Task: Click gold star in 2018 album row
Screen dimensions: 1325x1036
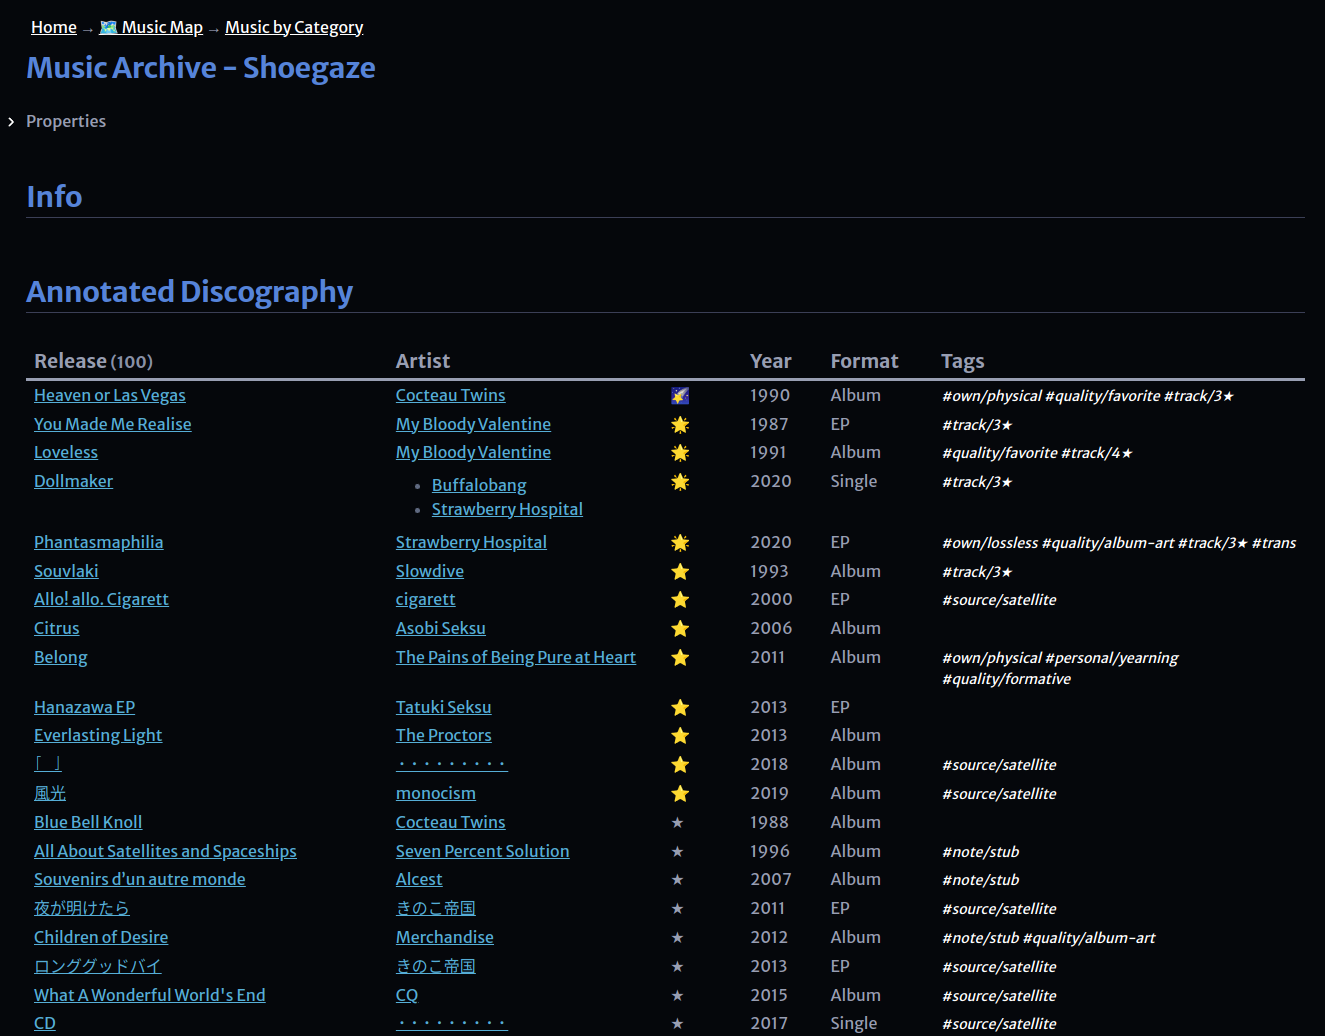Action: pos(680,765)
